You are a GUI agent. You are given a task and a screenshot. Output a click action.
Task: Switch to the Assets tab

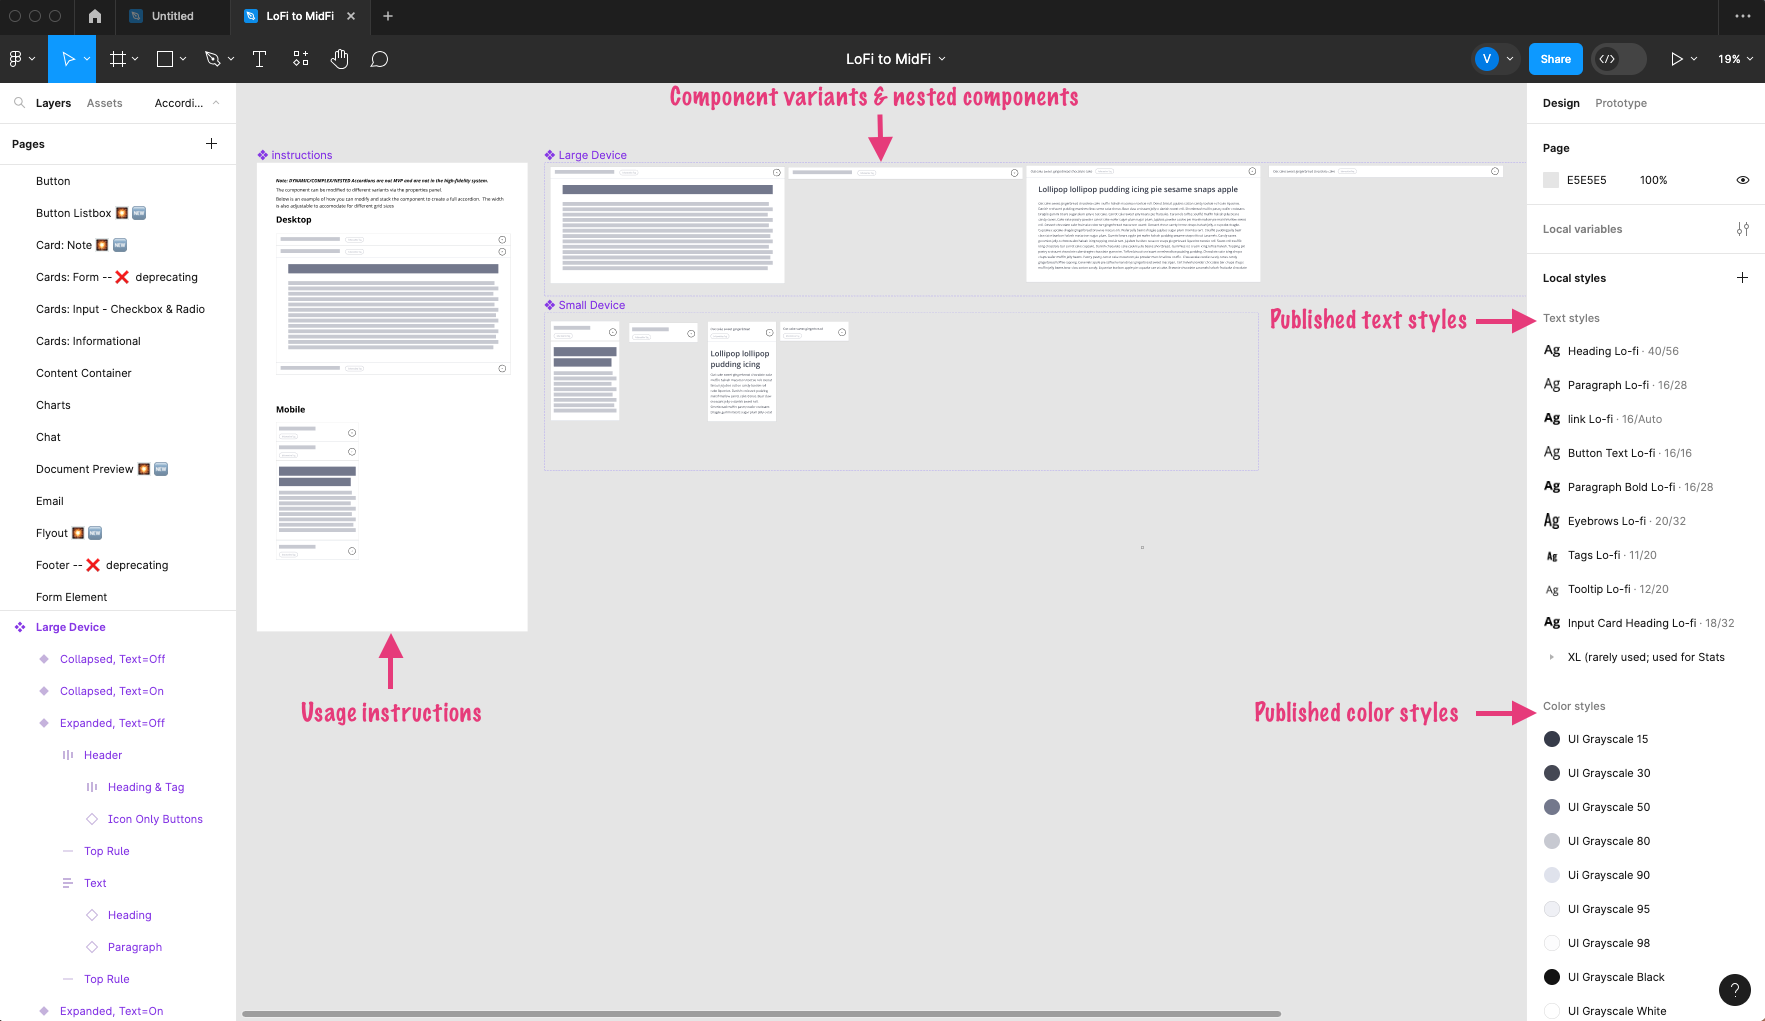click(104, 103)
